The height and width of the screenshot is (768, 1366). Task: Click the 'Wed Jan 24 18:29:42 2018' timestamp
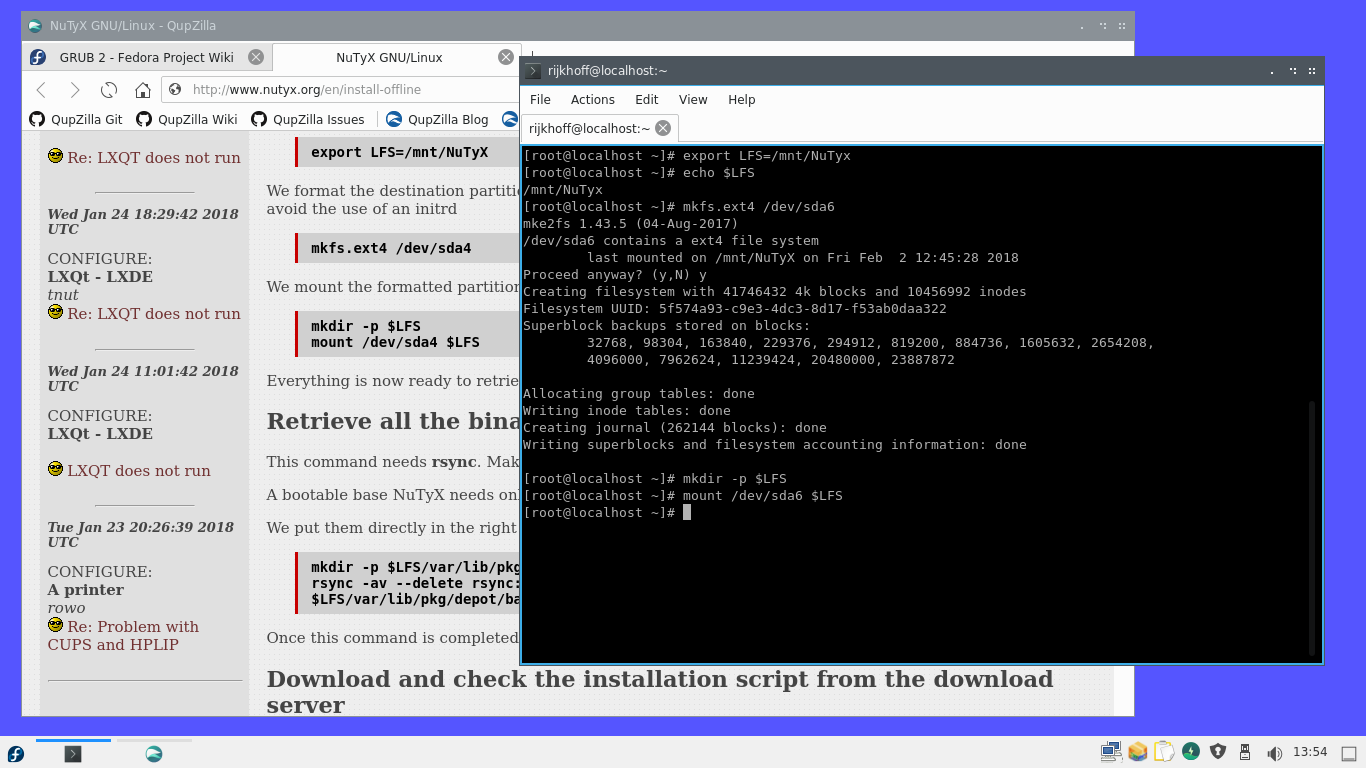[x=143, y=222]
